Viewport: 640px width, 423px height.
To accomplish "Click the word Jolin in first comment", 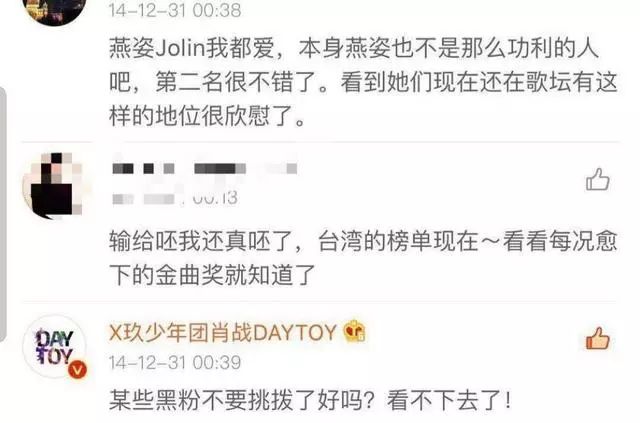I will [179, 49].
